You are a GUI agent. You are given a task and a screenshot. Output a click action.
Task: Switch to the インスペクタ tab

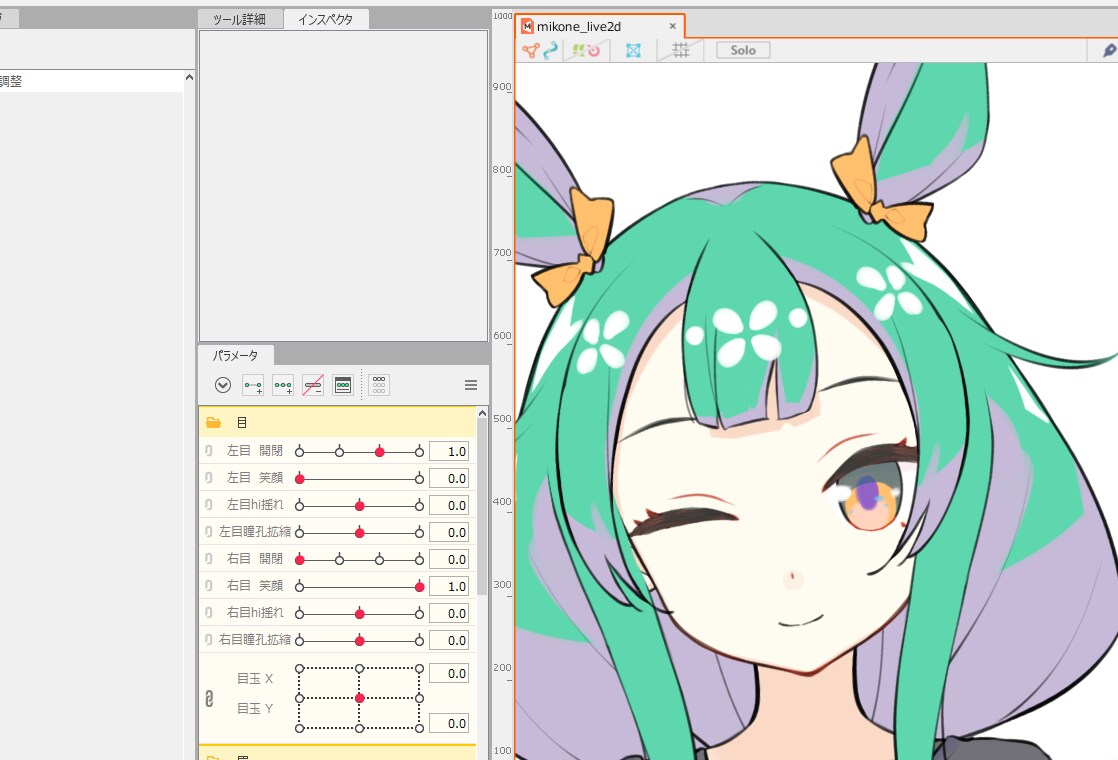pos(326,19)
